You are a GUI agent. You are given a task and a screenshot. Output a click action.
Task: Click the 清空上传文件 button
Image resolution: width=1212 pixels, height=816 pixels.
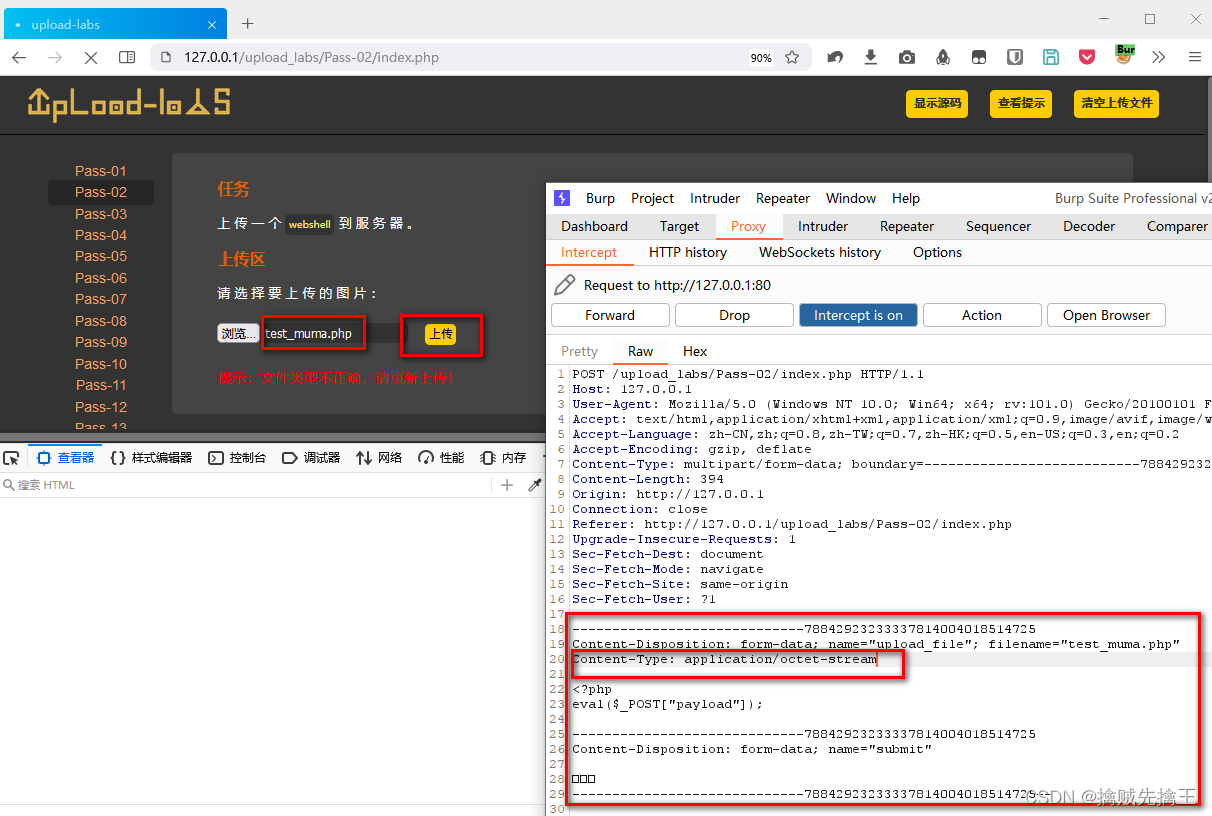tap(1117, 103)
